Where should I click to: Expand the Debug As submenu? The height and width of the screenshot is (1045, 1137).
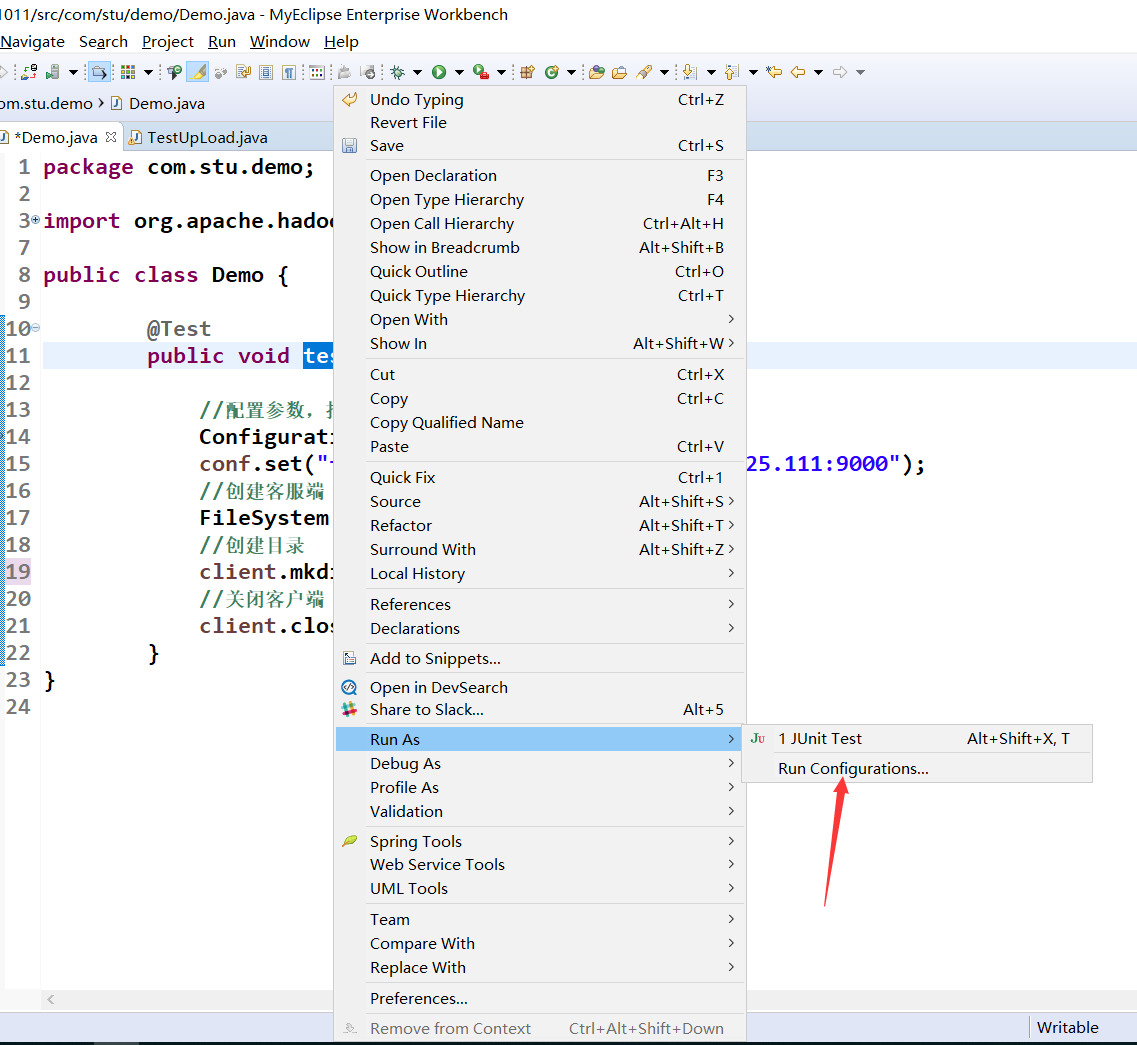click(x=540, y=763)
